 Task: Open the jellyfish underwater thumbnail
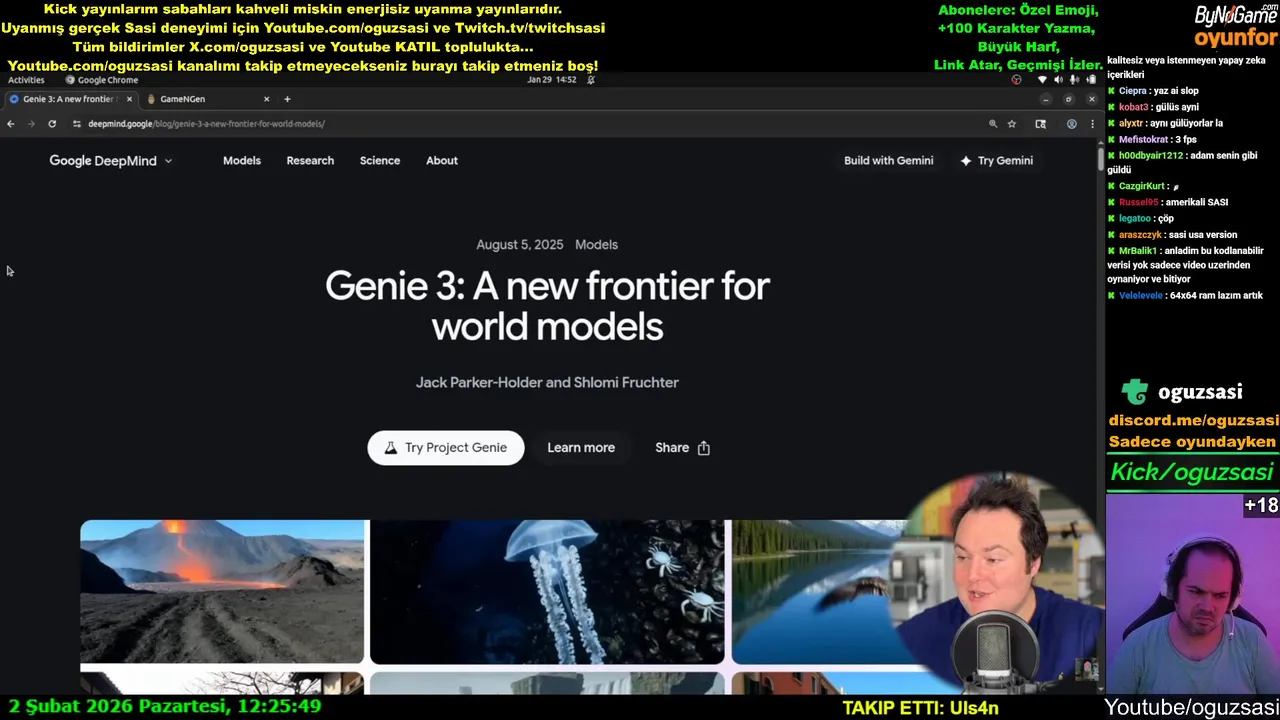(x=547, y=591)
